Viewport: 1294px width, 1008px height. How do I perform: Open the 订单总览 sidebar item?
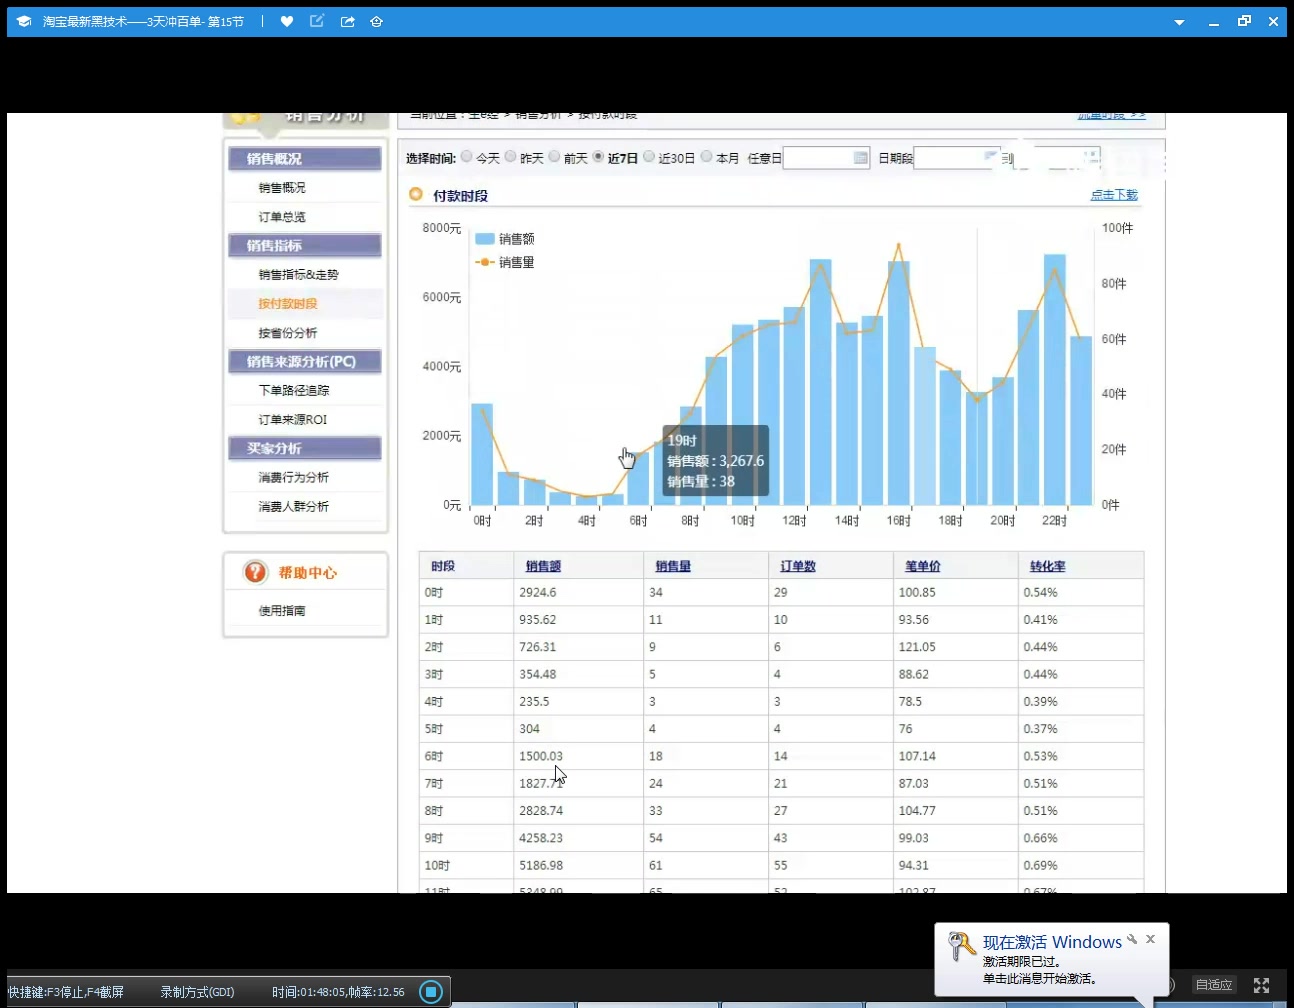pyautogui.click(x=282, y=217)
